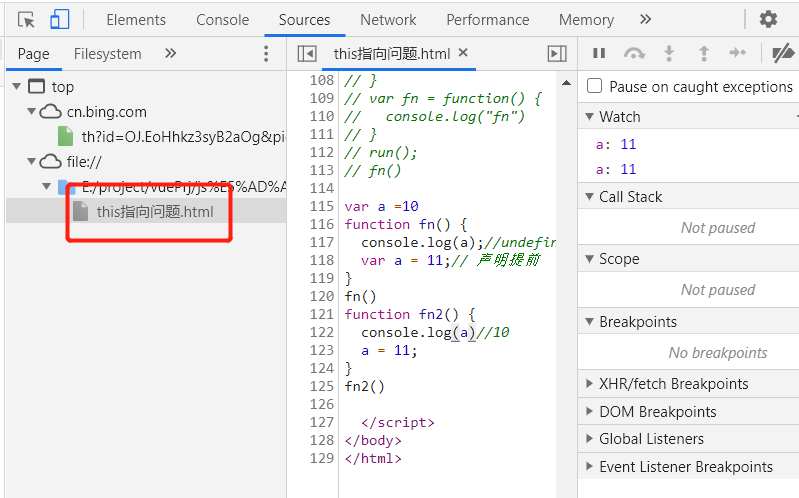Click editor scrollbar up arrow
Image resolution: width=799 pixels, height=498 pixels.
(566, 83)
